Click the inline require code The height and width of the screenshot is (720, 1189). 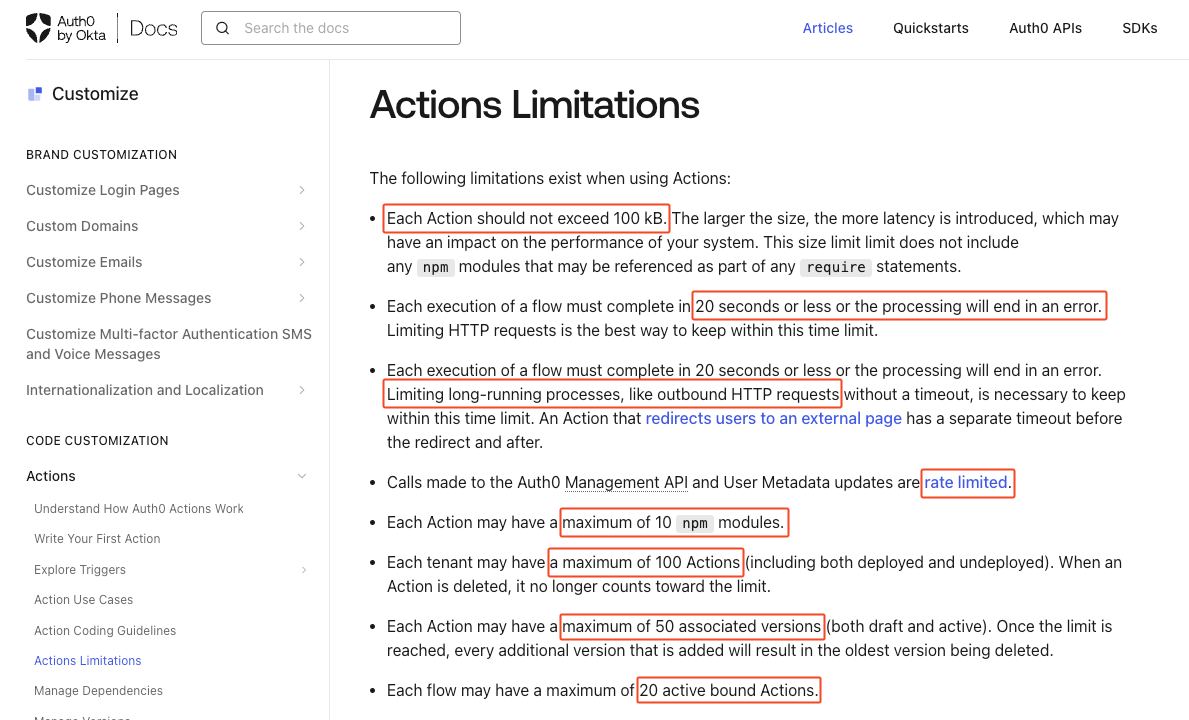pyautogui.click(x=836, y=268)
